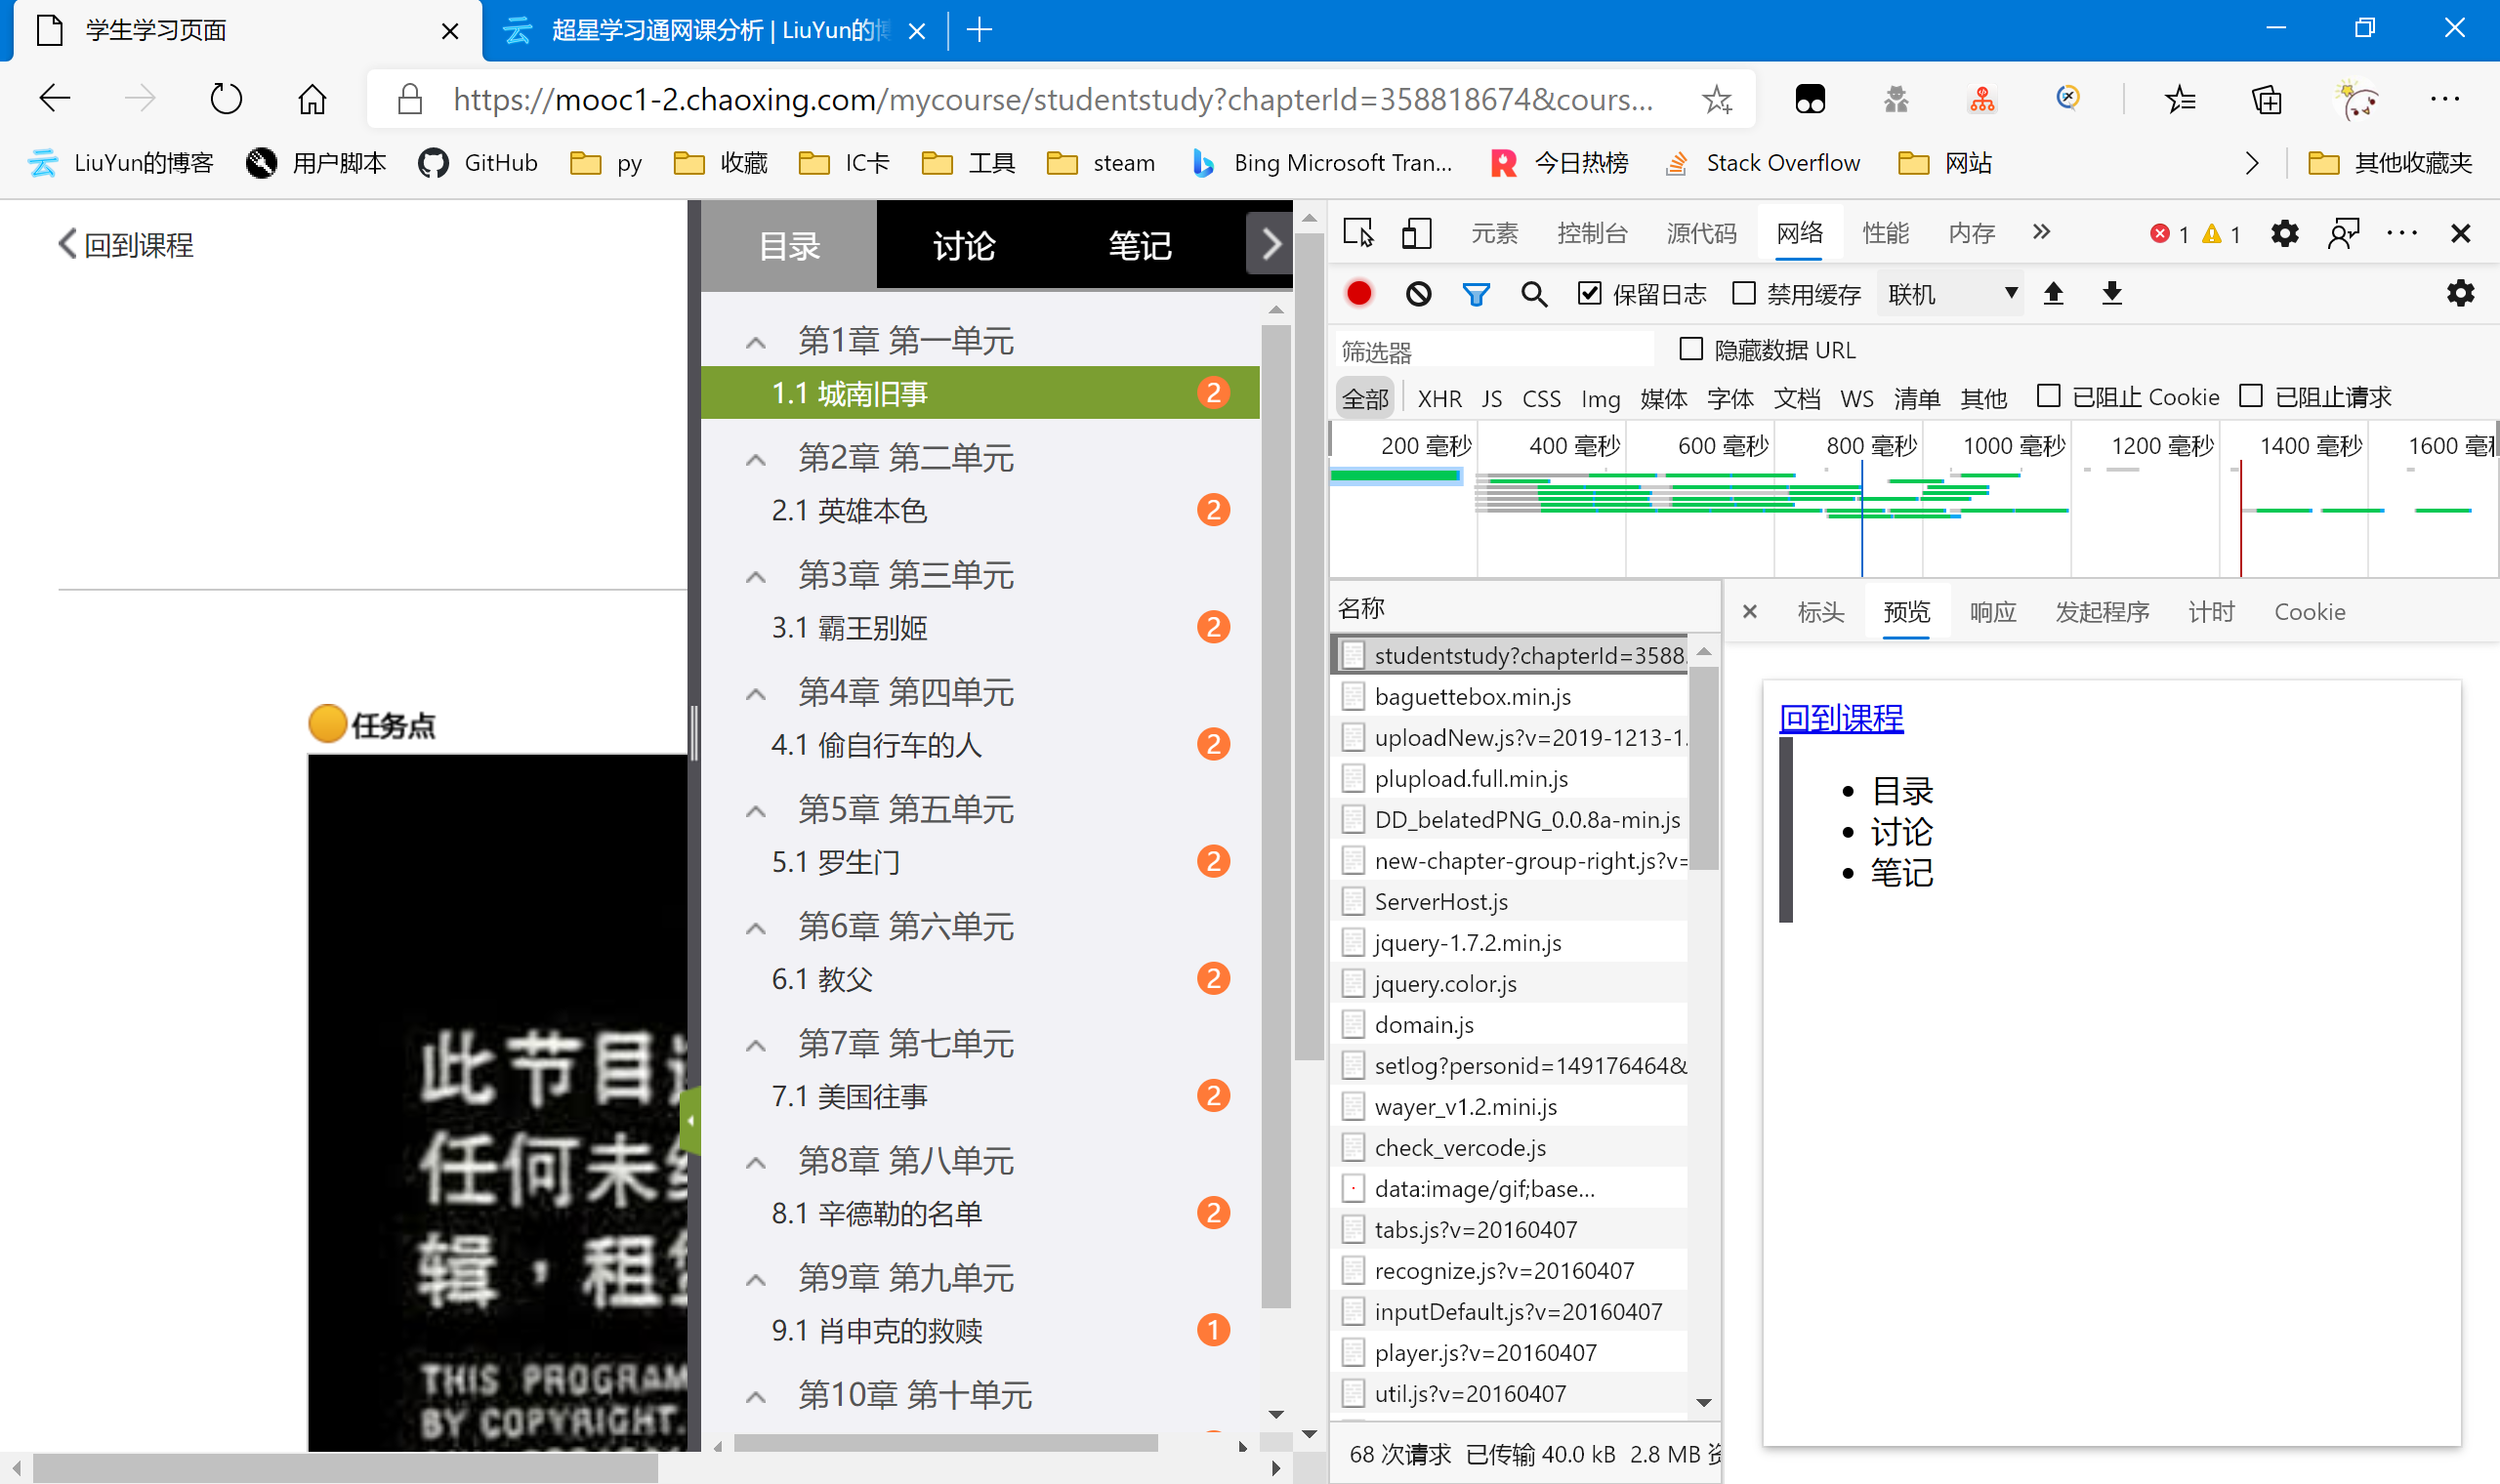Click the inspect element (cursor) icon

pos(1356,231)
